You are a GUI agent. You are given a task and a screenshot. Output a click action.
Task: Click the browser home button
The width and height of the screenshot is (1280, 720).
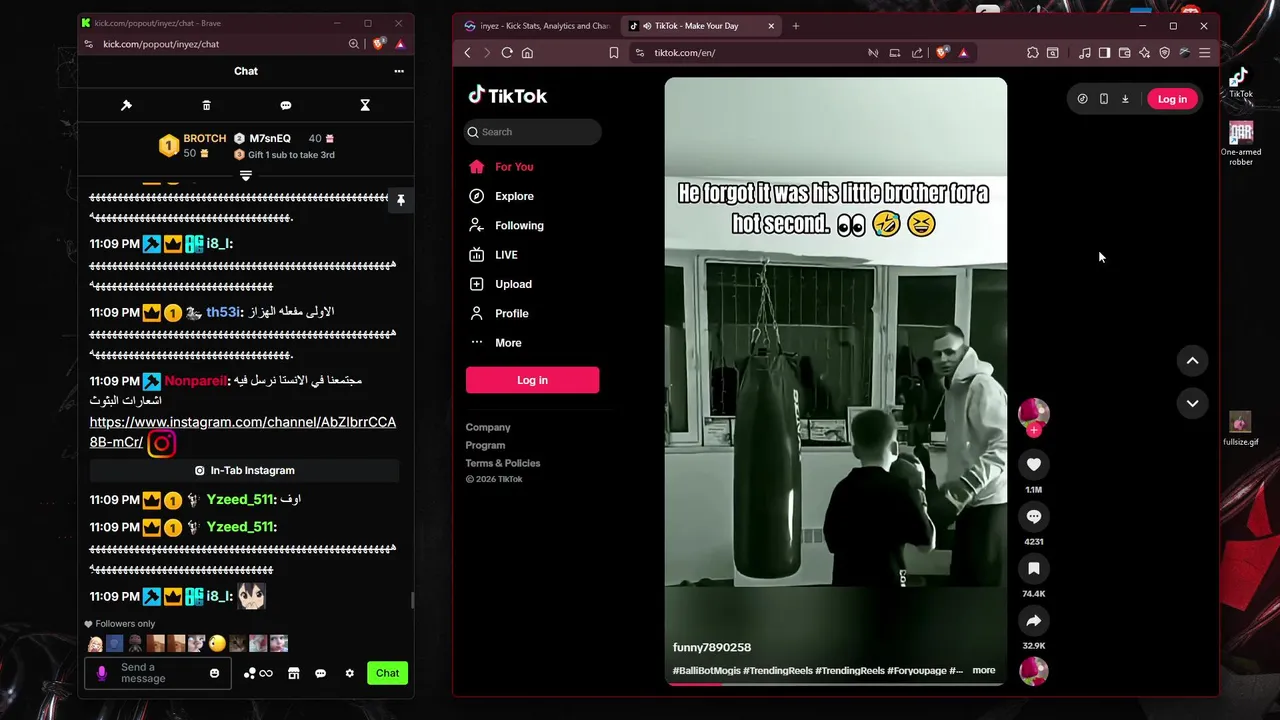pyautogui.click(x=527, y=53)
